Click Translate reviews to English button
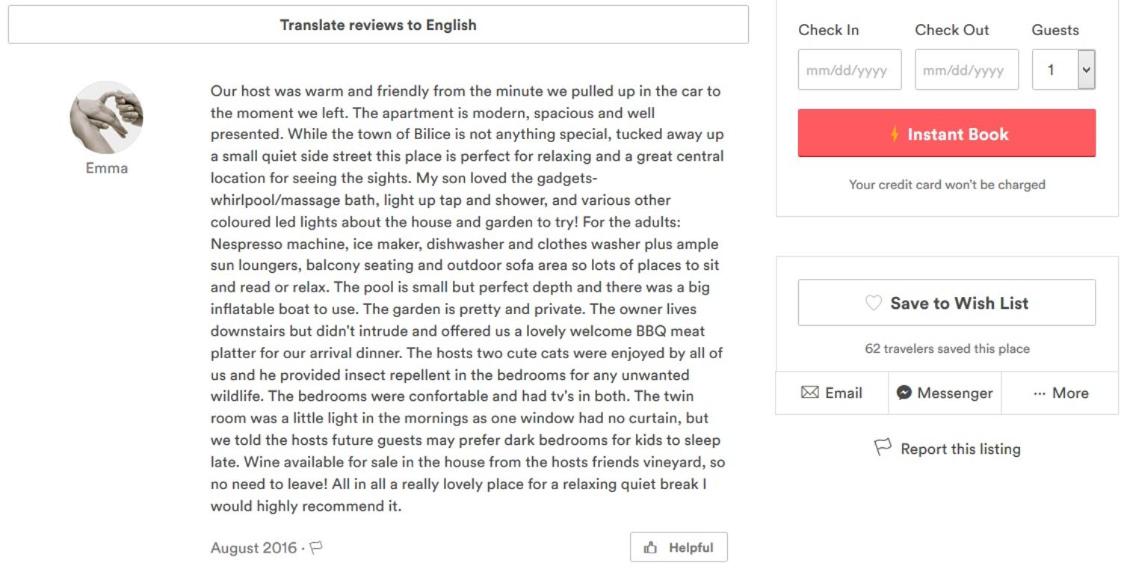 click(378, 25)
